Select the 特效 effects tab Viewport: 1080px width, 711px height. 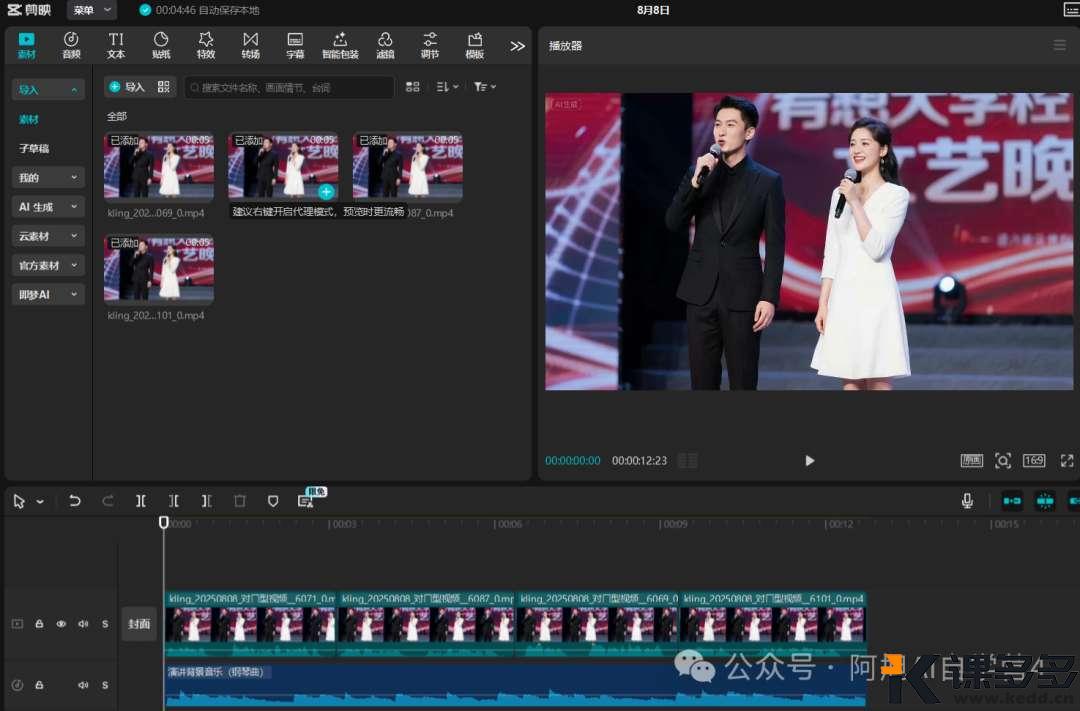pos(206,45)
